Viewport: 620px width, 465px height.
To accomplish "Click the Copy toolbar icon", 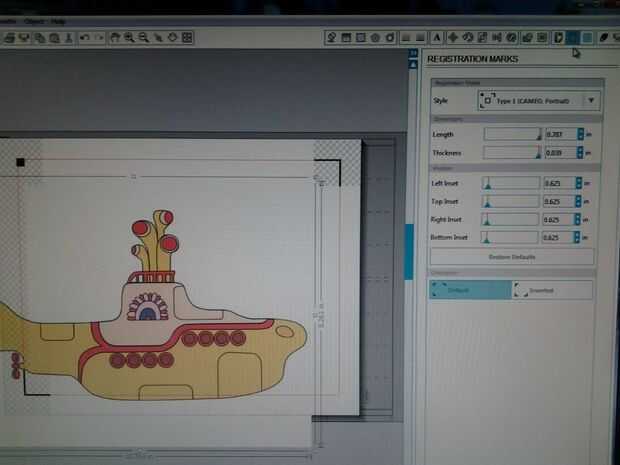I will pyautogui.click(x=39, y=38).
